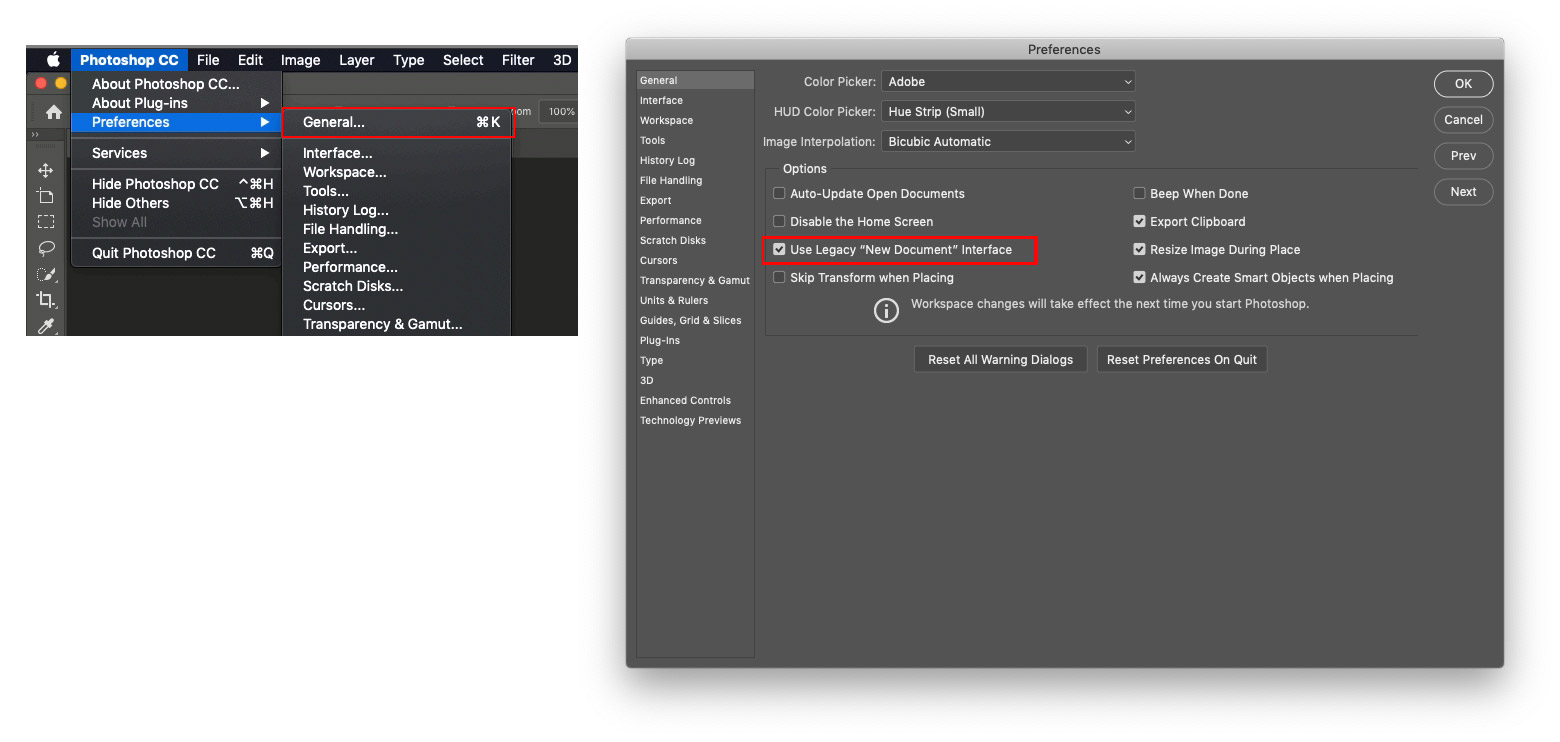Screen dimensions: 1560x742
Task: Click Reset Preferences On Quit
Action: (x=1182, y=360)
